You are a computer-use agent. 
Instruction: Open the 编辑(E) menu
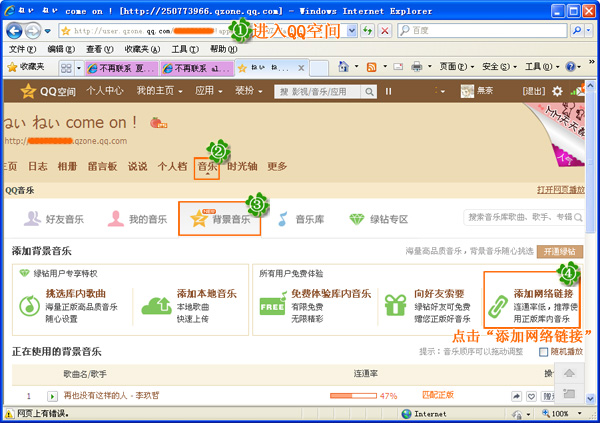click(x=61, y=49)
